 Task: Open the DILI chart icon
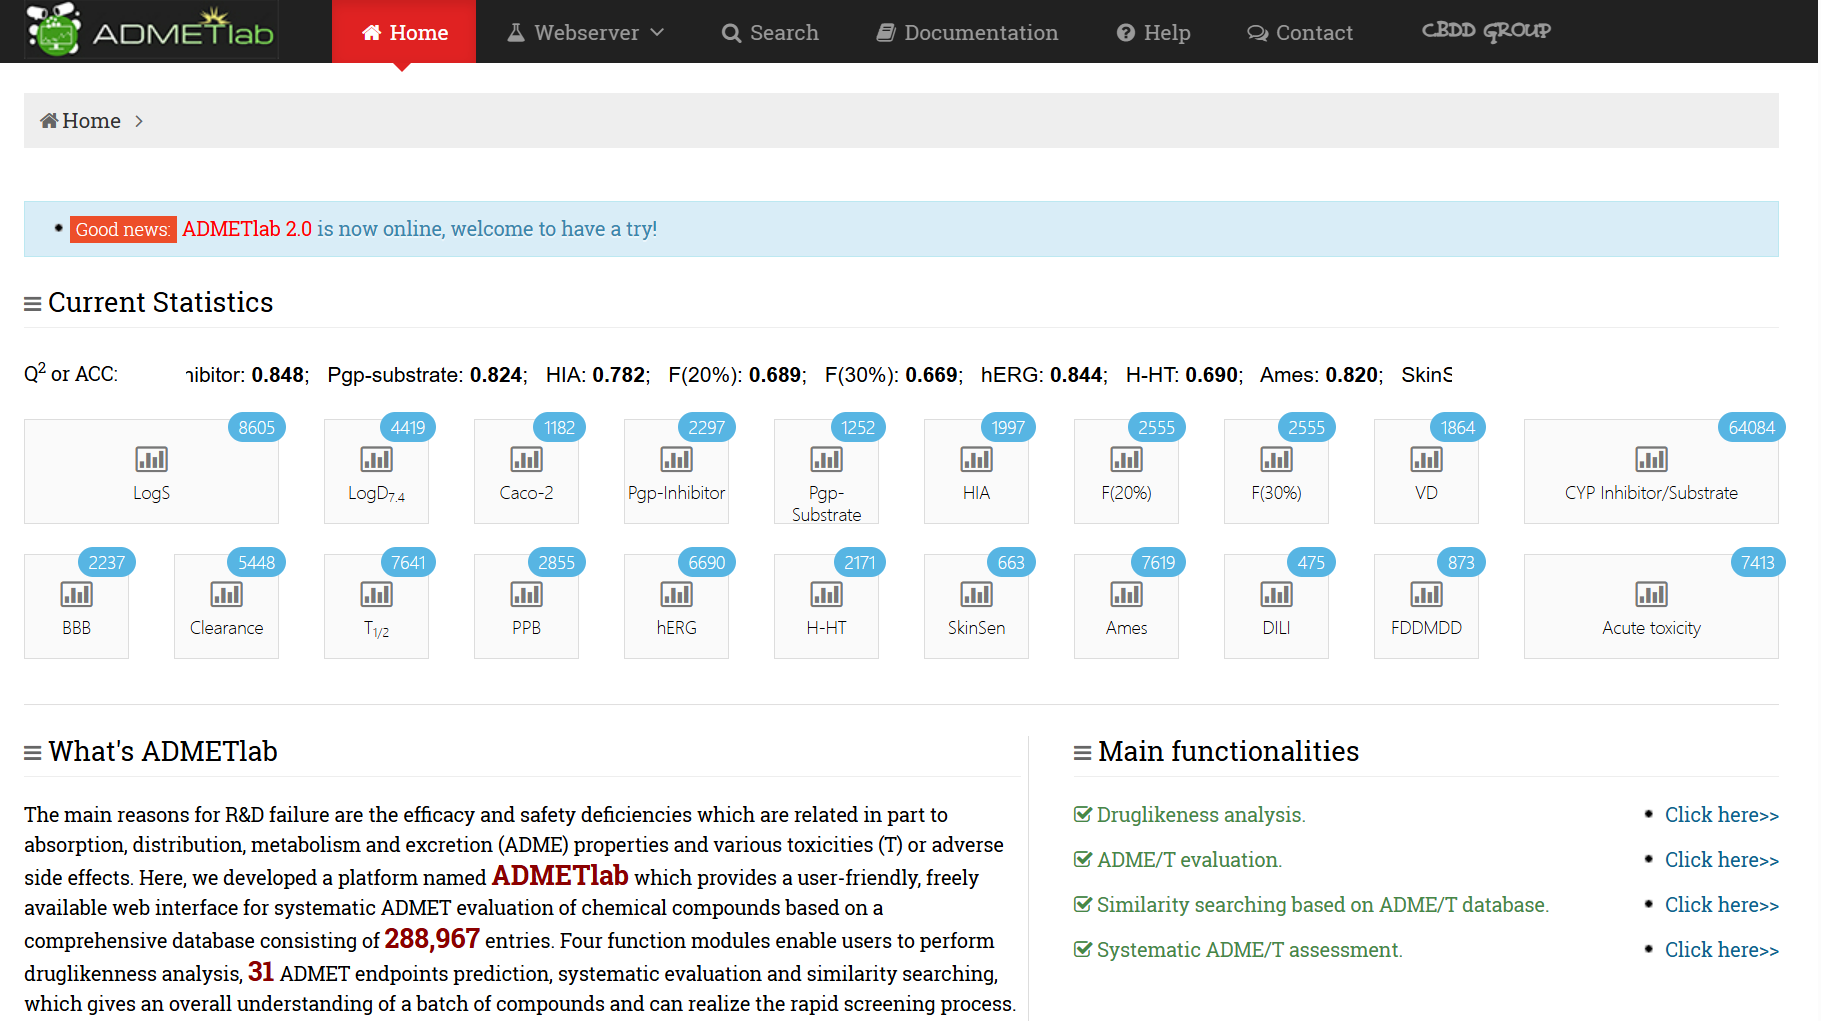[1276, 594]
